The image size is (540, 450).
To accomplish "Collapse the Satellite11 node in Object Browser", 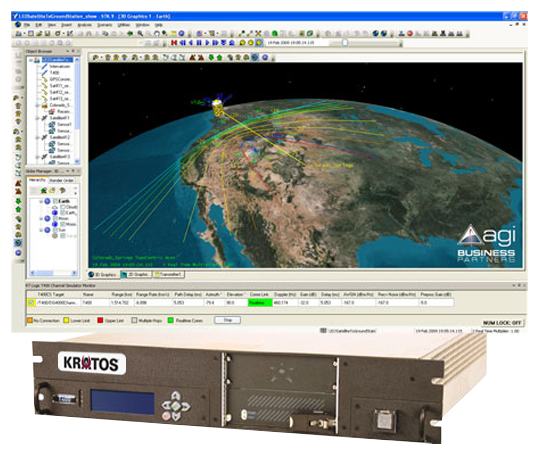I will tap(38, 118).
